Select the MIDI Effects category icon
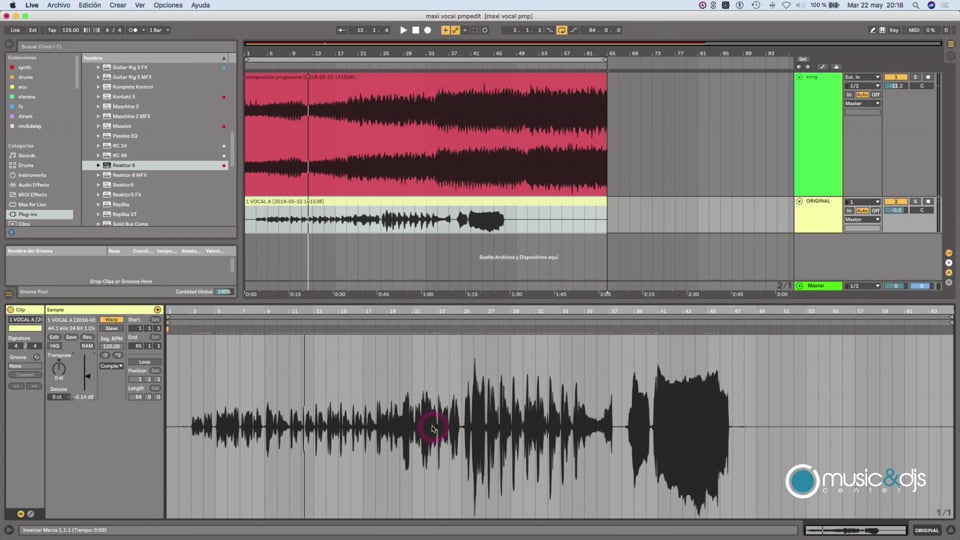Viewport: 960px width, 540px height. click(13, 195)
